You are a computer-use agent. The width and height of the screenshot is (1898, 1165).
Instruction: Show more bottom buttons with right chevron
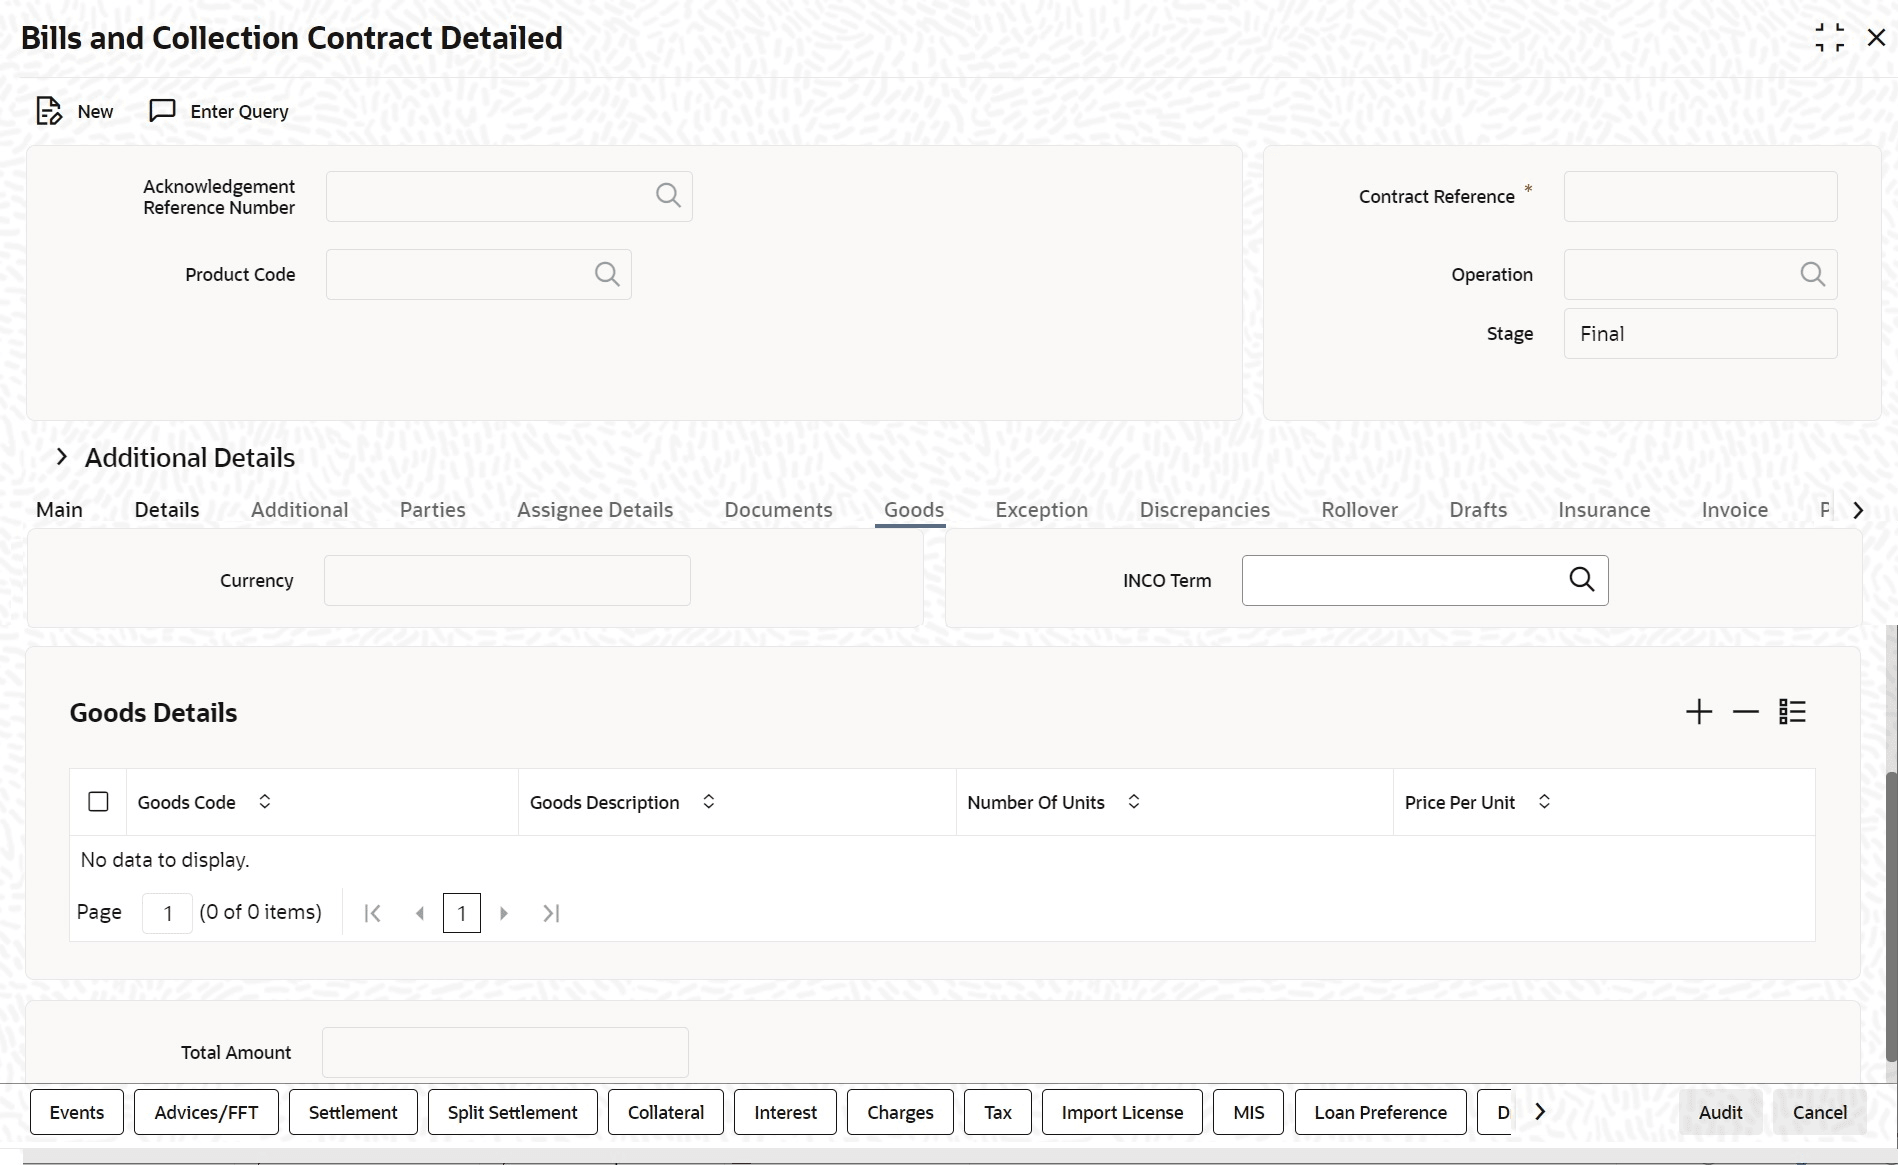coord(1540,1112)
